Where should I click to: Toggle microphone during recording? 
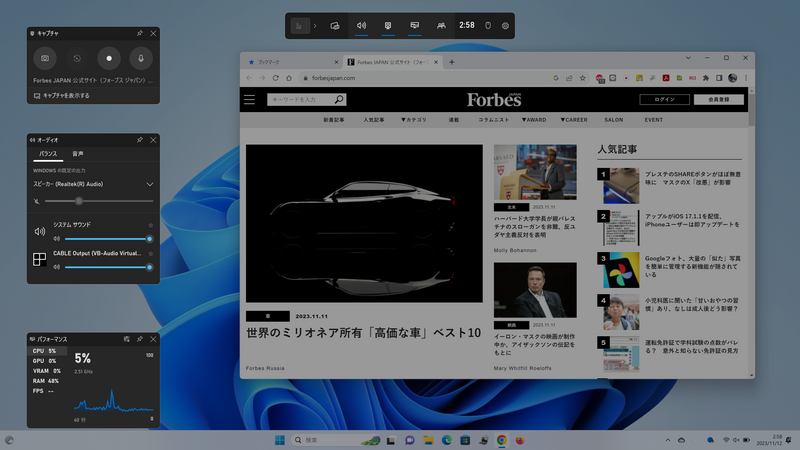click(141, 59)
